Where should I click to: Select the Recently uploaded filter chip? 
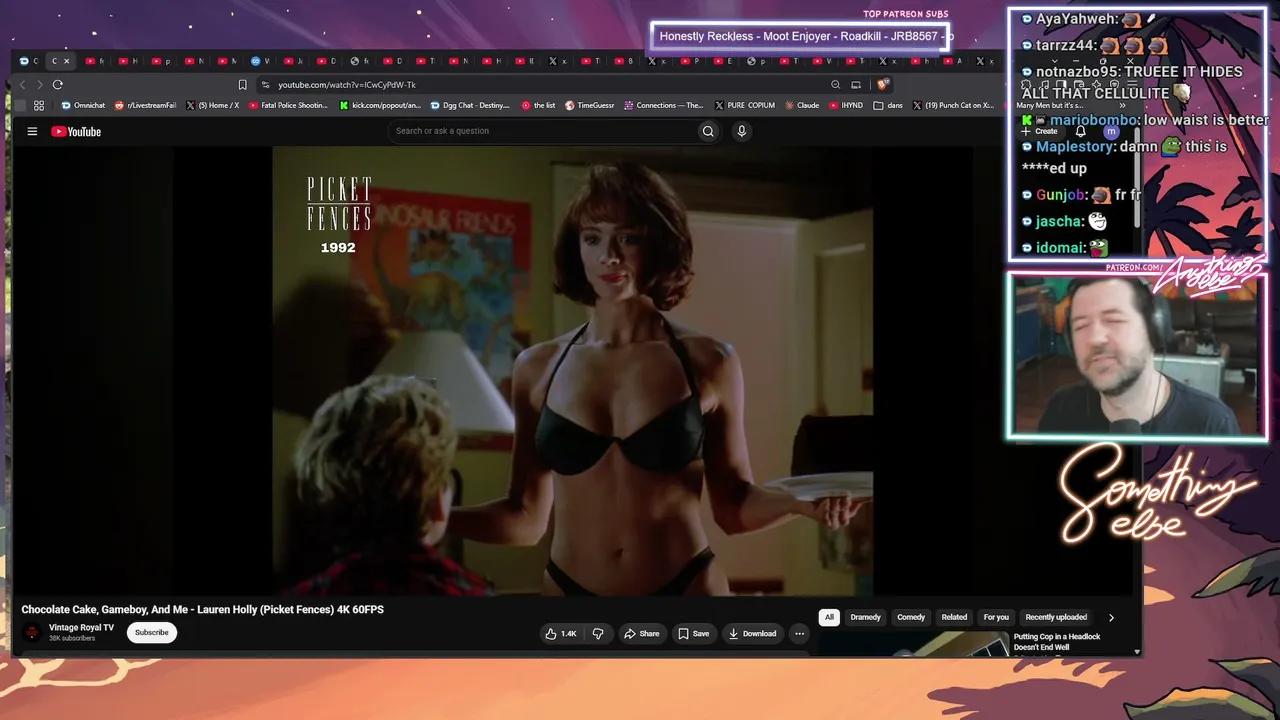[1056, 617]
